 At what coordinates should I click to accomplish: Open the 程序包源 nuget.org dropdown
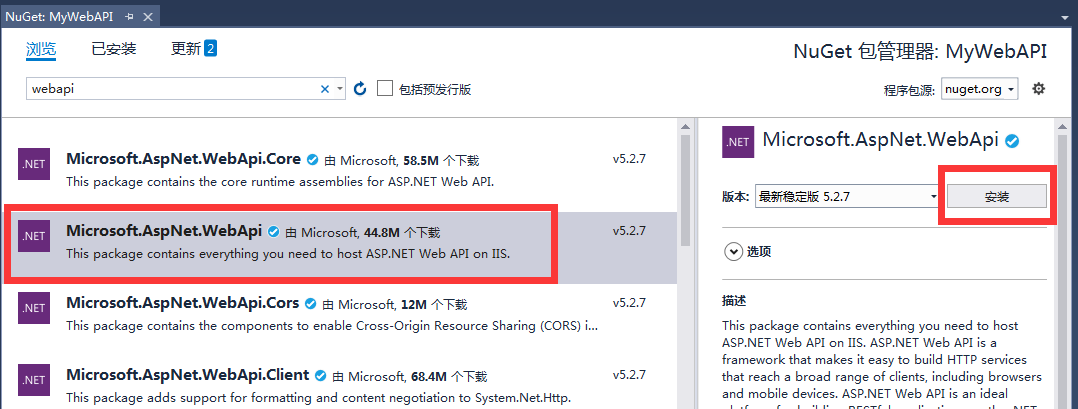coord(980,89)
